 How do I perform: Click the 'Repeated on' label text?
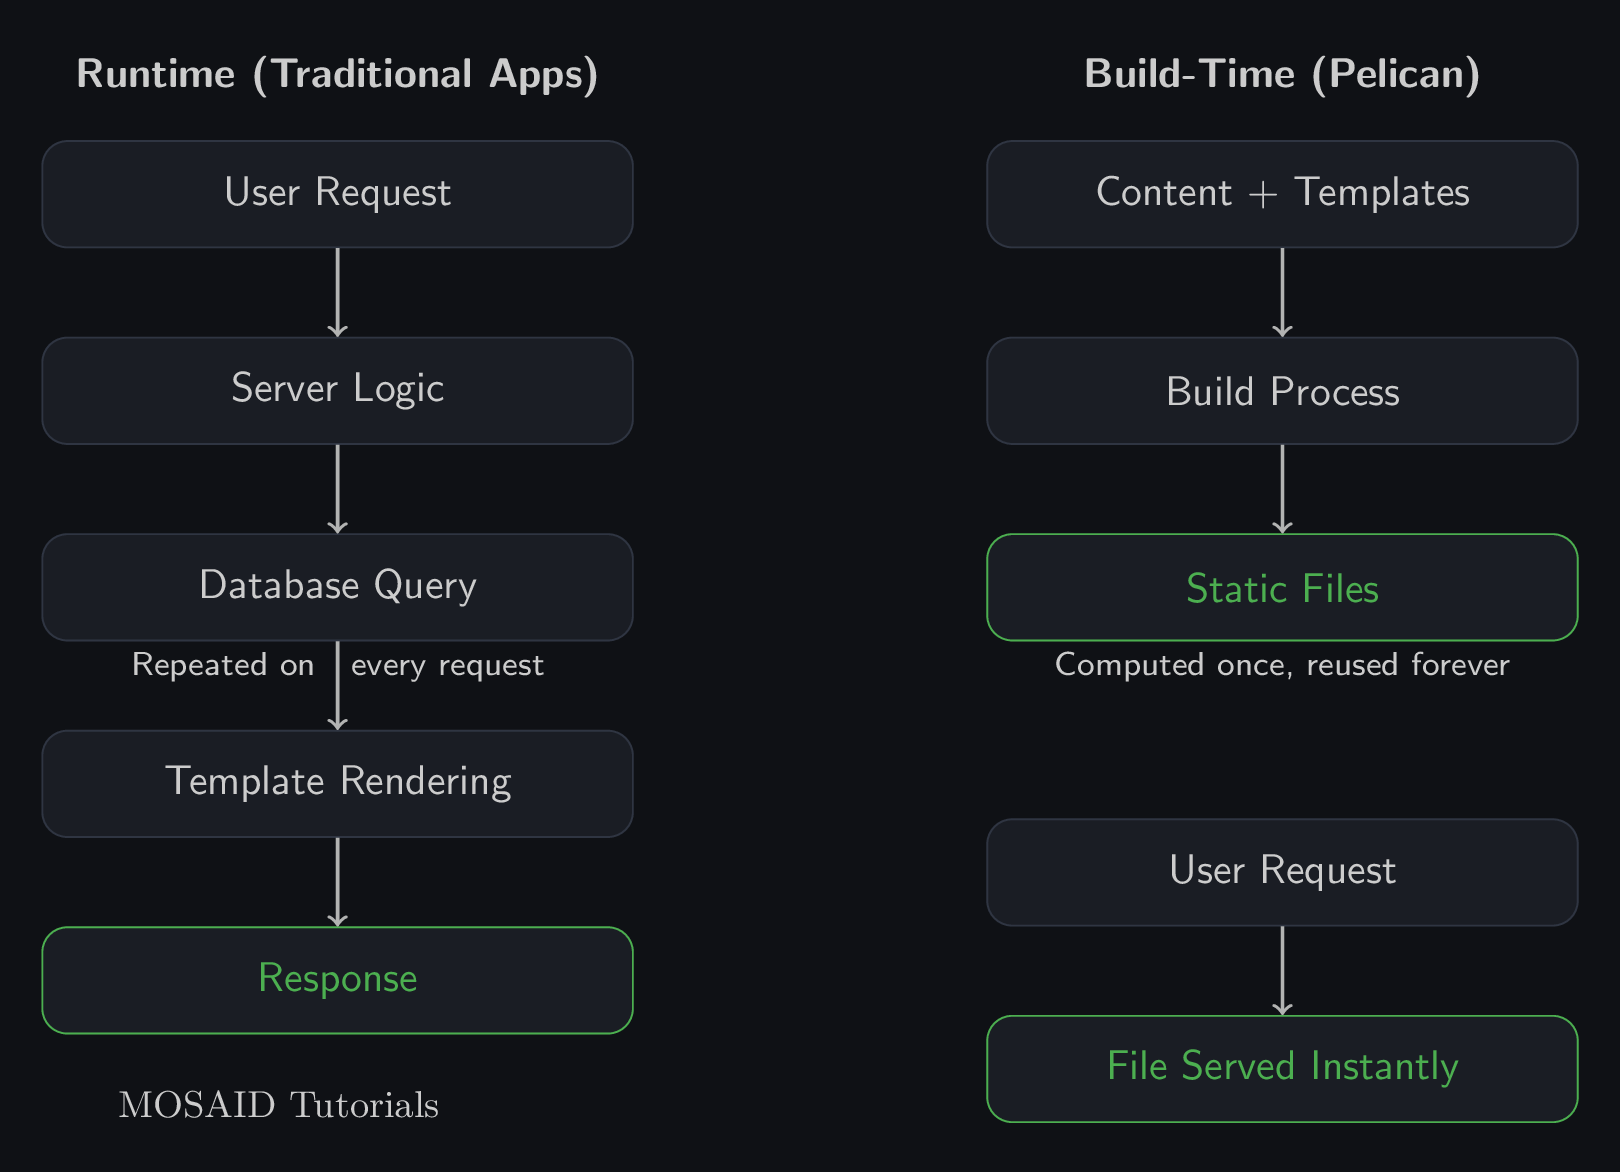tap(223, 665)
